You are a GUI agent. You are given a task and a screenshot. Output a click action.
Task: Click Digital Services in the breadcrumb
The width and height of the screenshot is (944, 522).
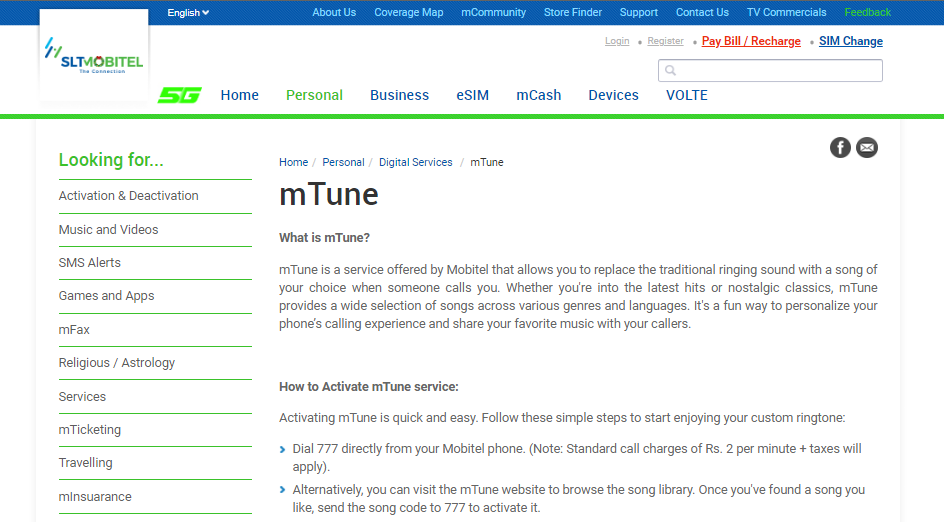pos(415,162)
